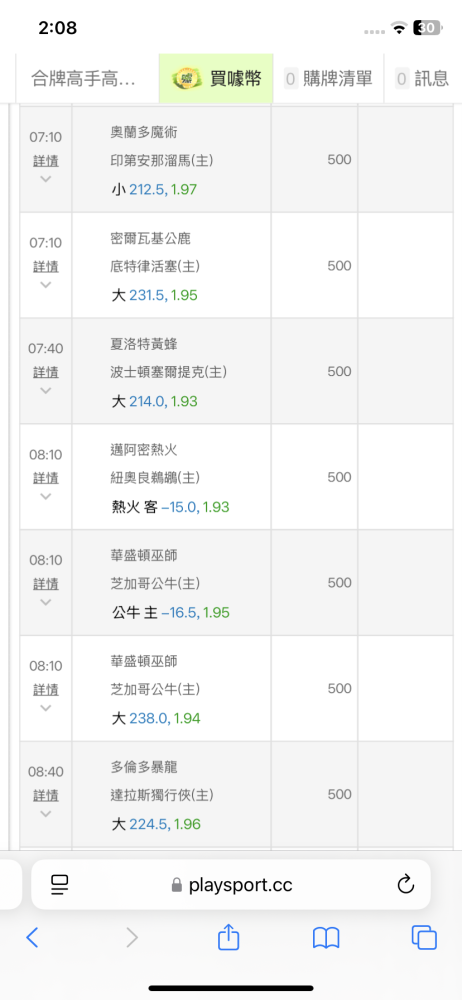Switch to the 購牌清單 tab
This screenshot has height=1000, width=462.
(329, 78)
